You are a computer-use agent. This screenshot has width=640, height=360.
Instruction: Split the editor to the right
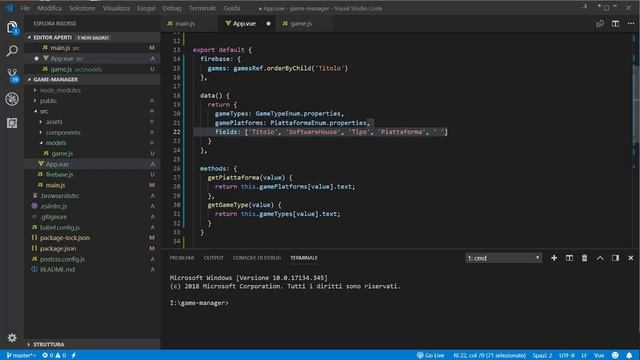pos(615,24)
